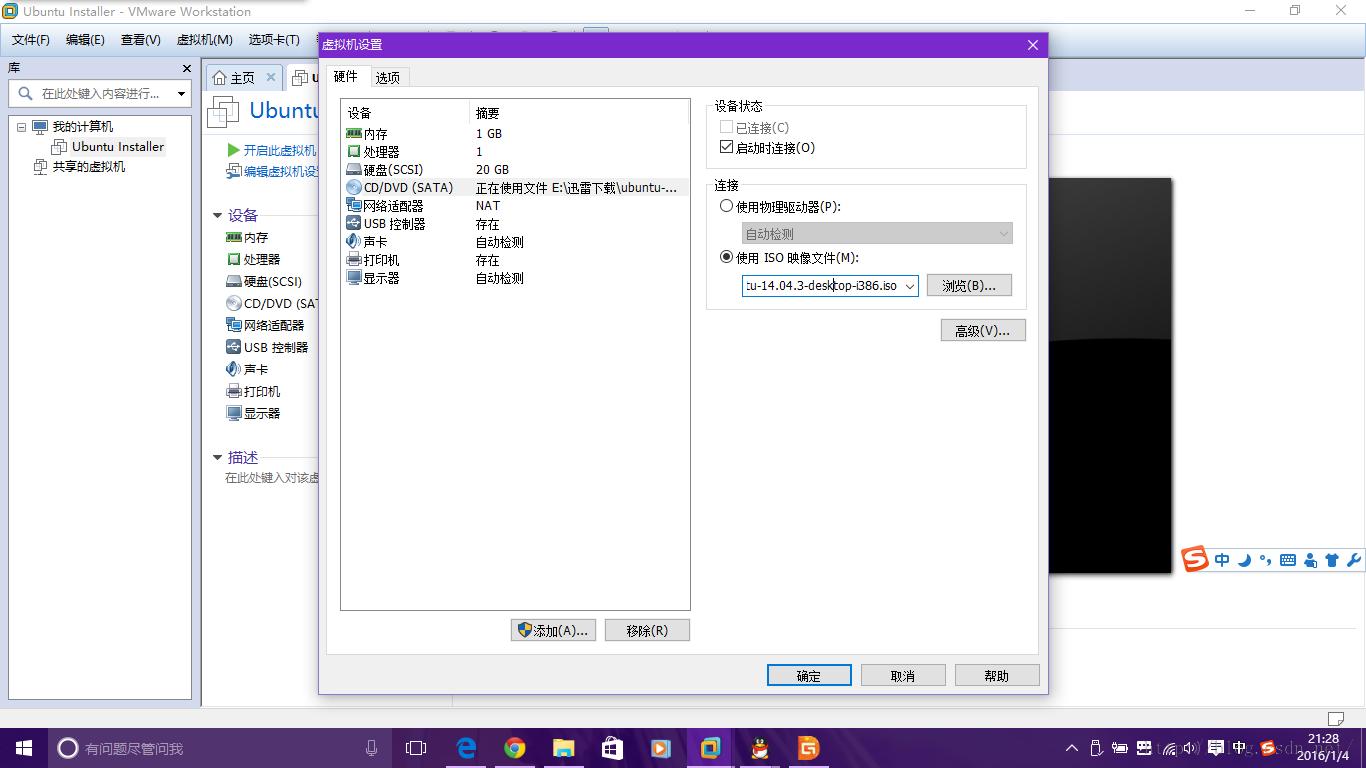Image resolution: width=1366 pixels, height=768 pixels.
Task: Click the 取消 cancel button
Action: point(903,675)
